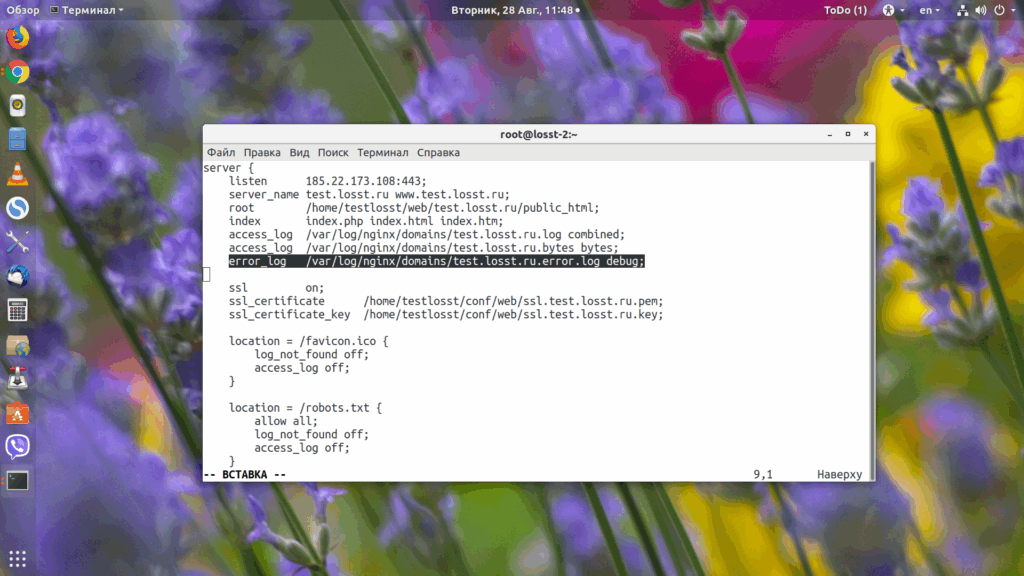Open the Обзор activities overview
This screenshot has height=576, width=1024.
(23, 10)
